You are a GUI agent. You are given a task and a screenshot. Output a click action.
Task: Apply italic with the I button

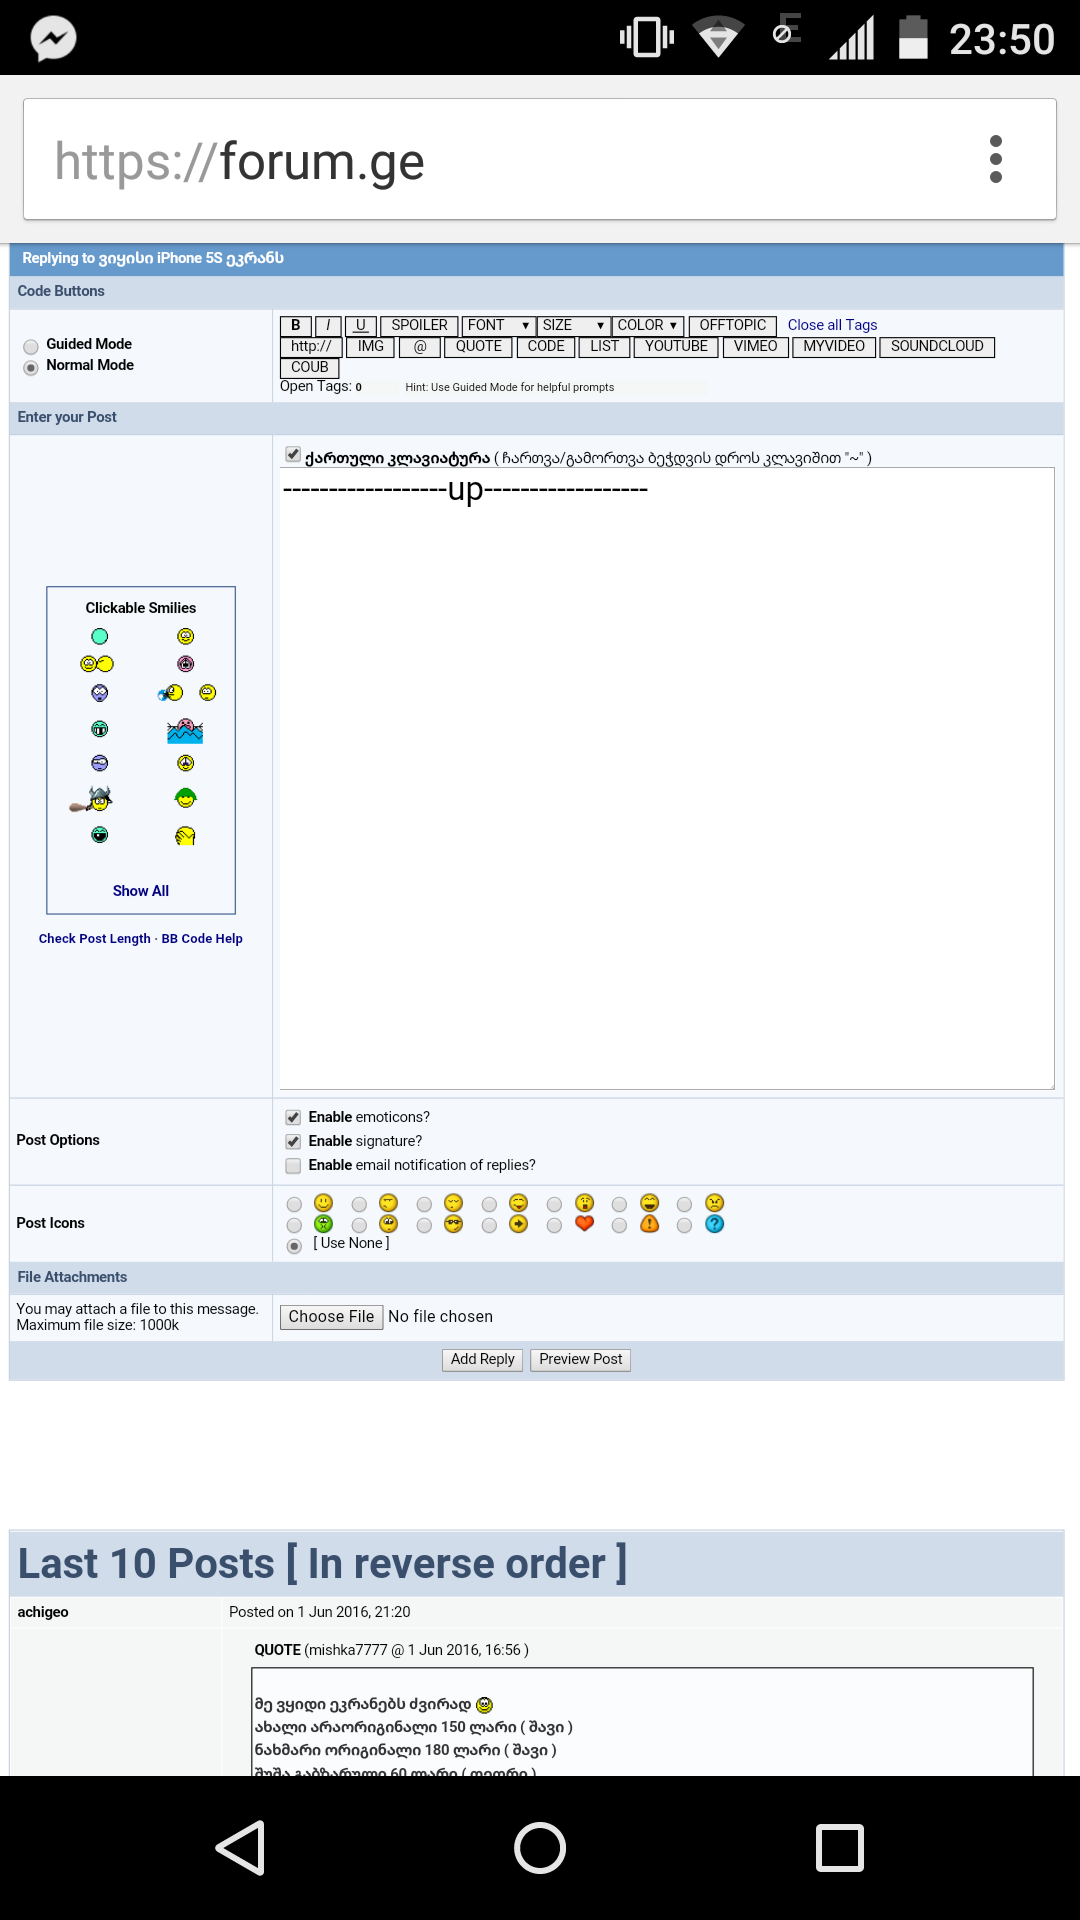pos(328,326)
